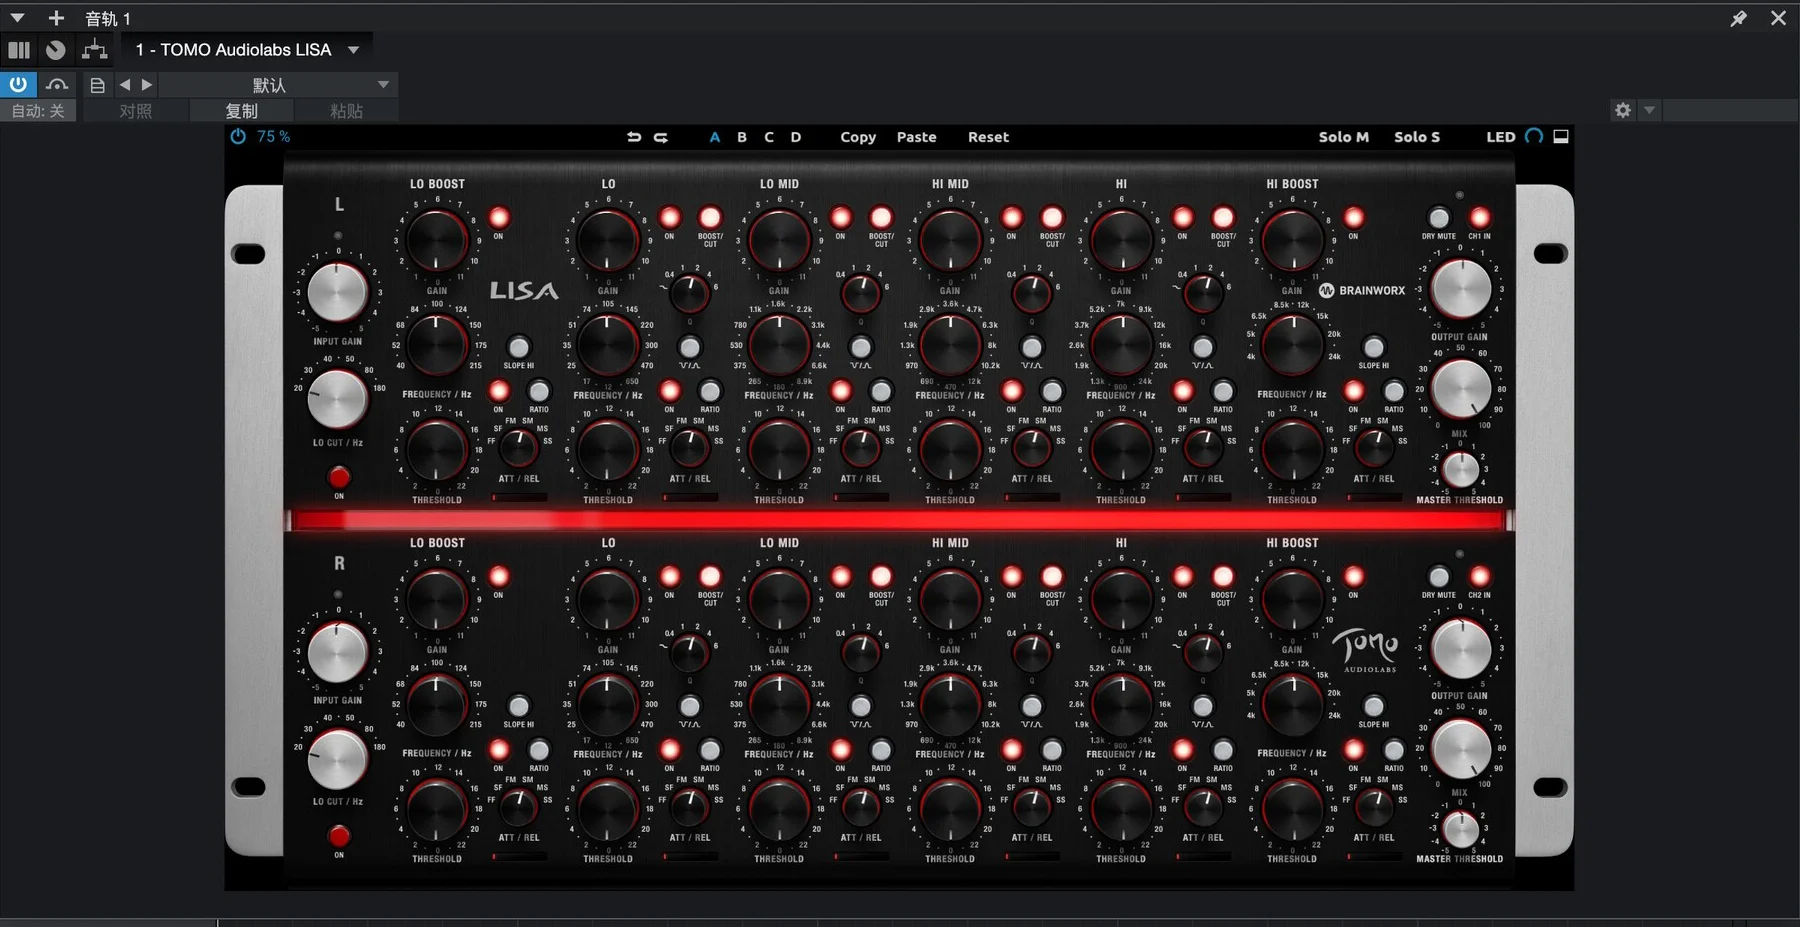Click the 对照 compare button
Image resolution: width=1800 pixels, height=927 pixels.
pyautogui.click(x=136, y=111)
